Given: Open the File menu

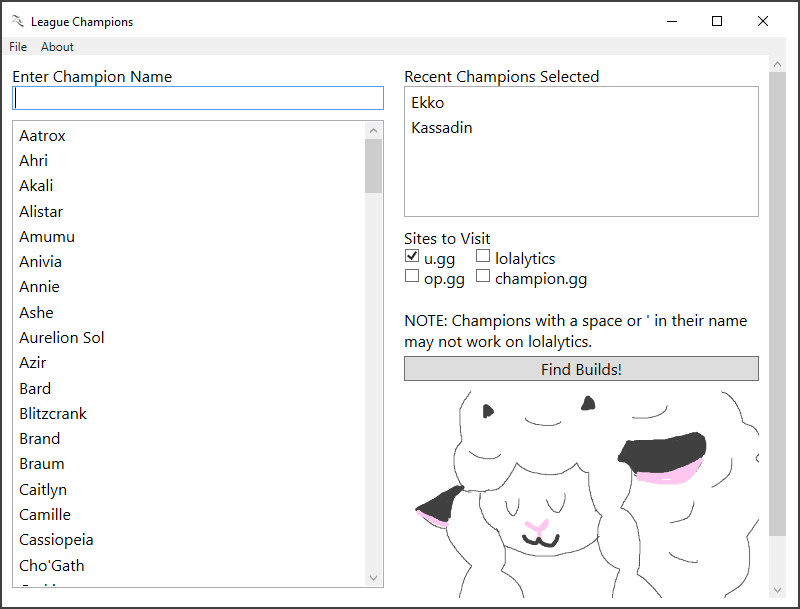Looking at the screenshot, I should (x=18, y=46).
